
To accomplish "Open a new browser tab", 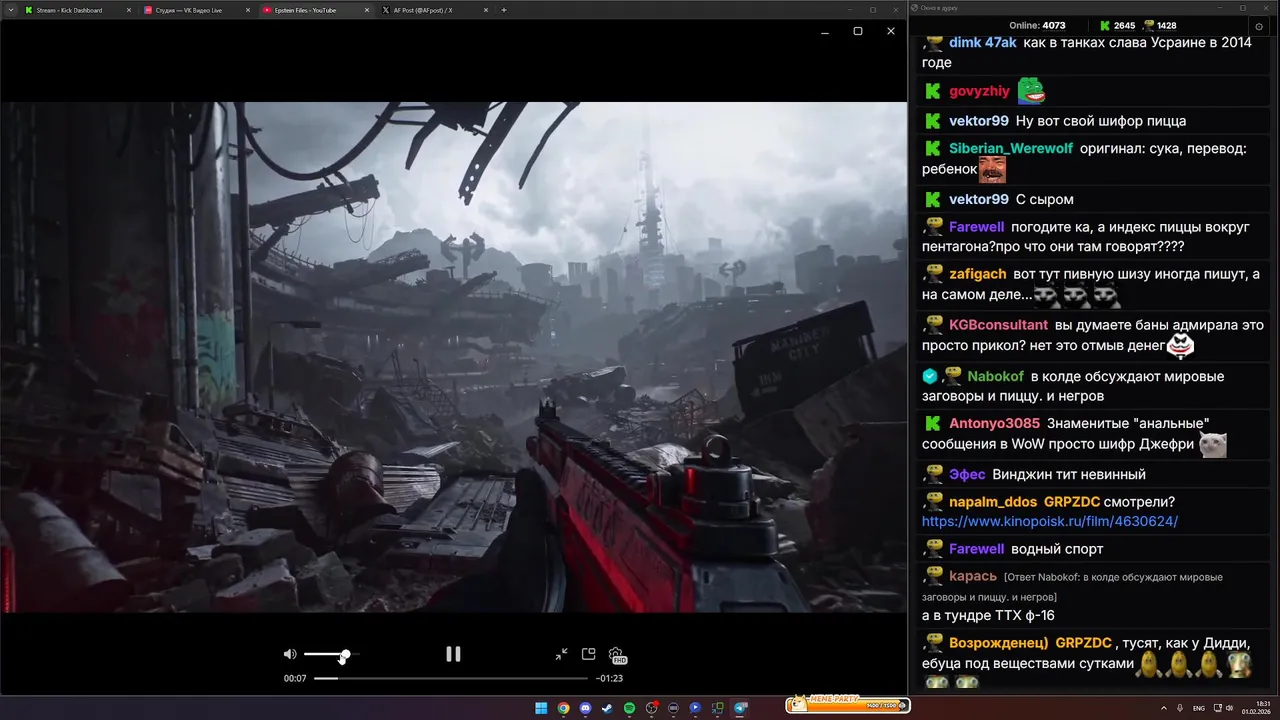I will point(504,10).
